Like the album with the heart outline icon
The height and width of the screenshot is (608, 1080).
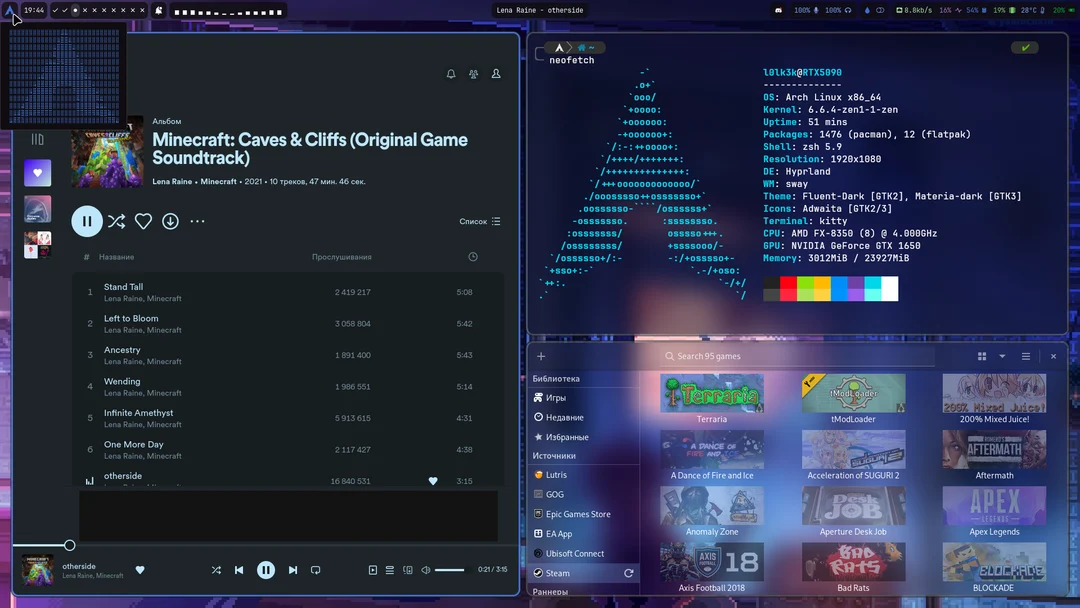[x=143, y=221]
